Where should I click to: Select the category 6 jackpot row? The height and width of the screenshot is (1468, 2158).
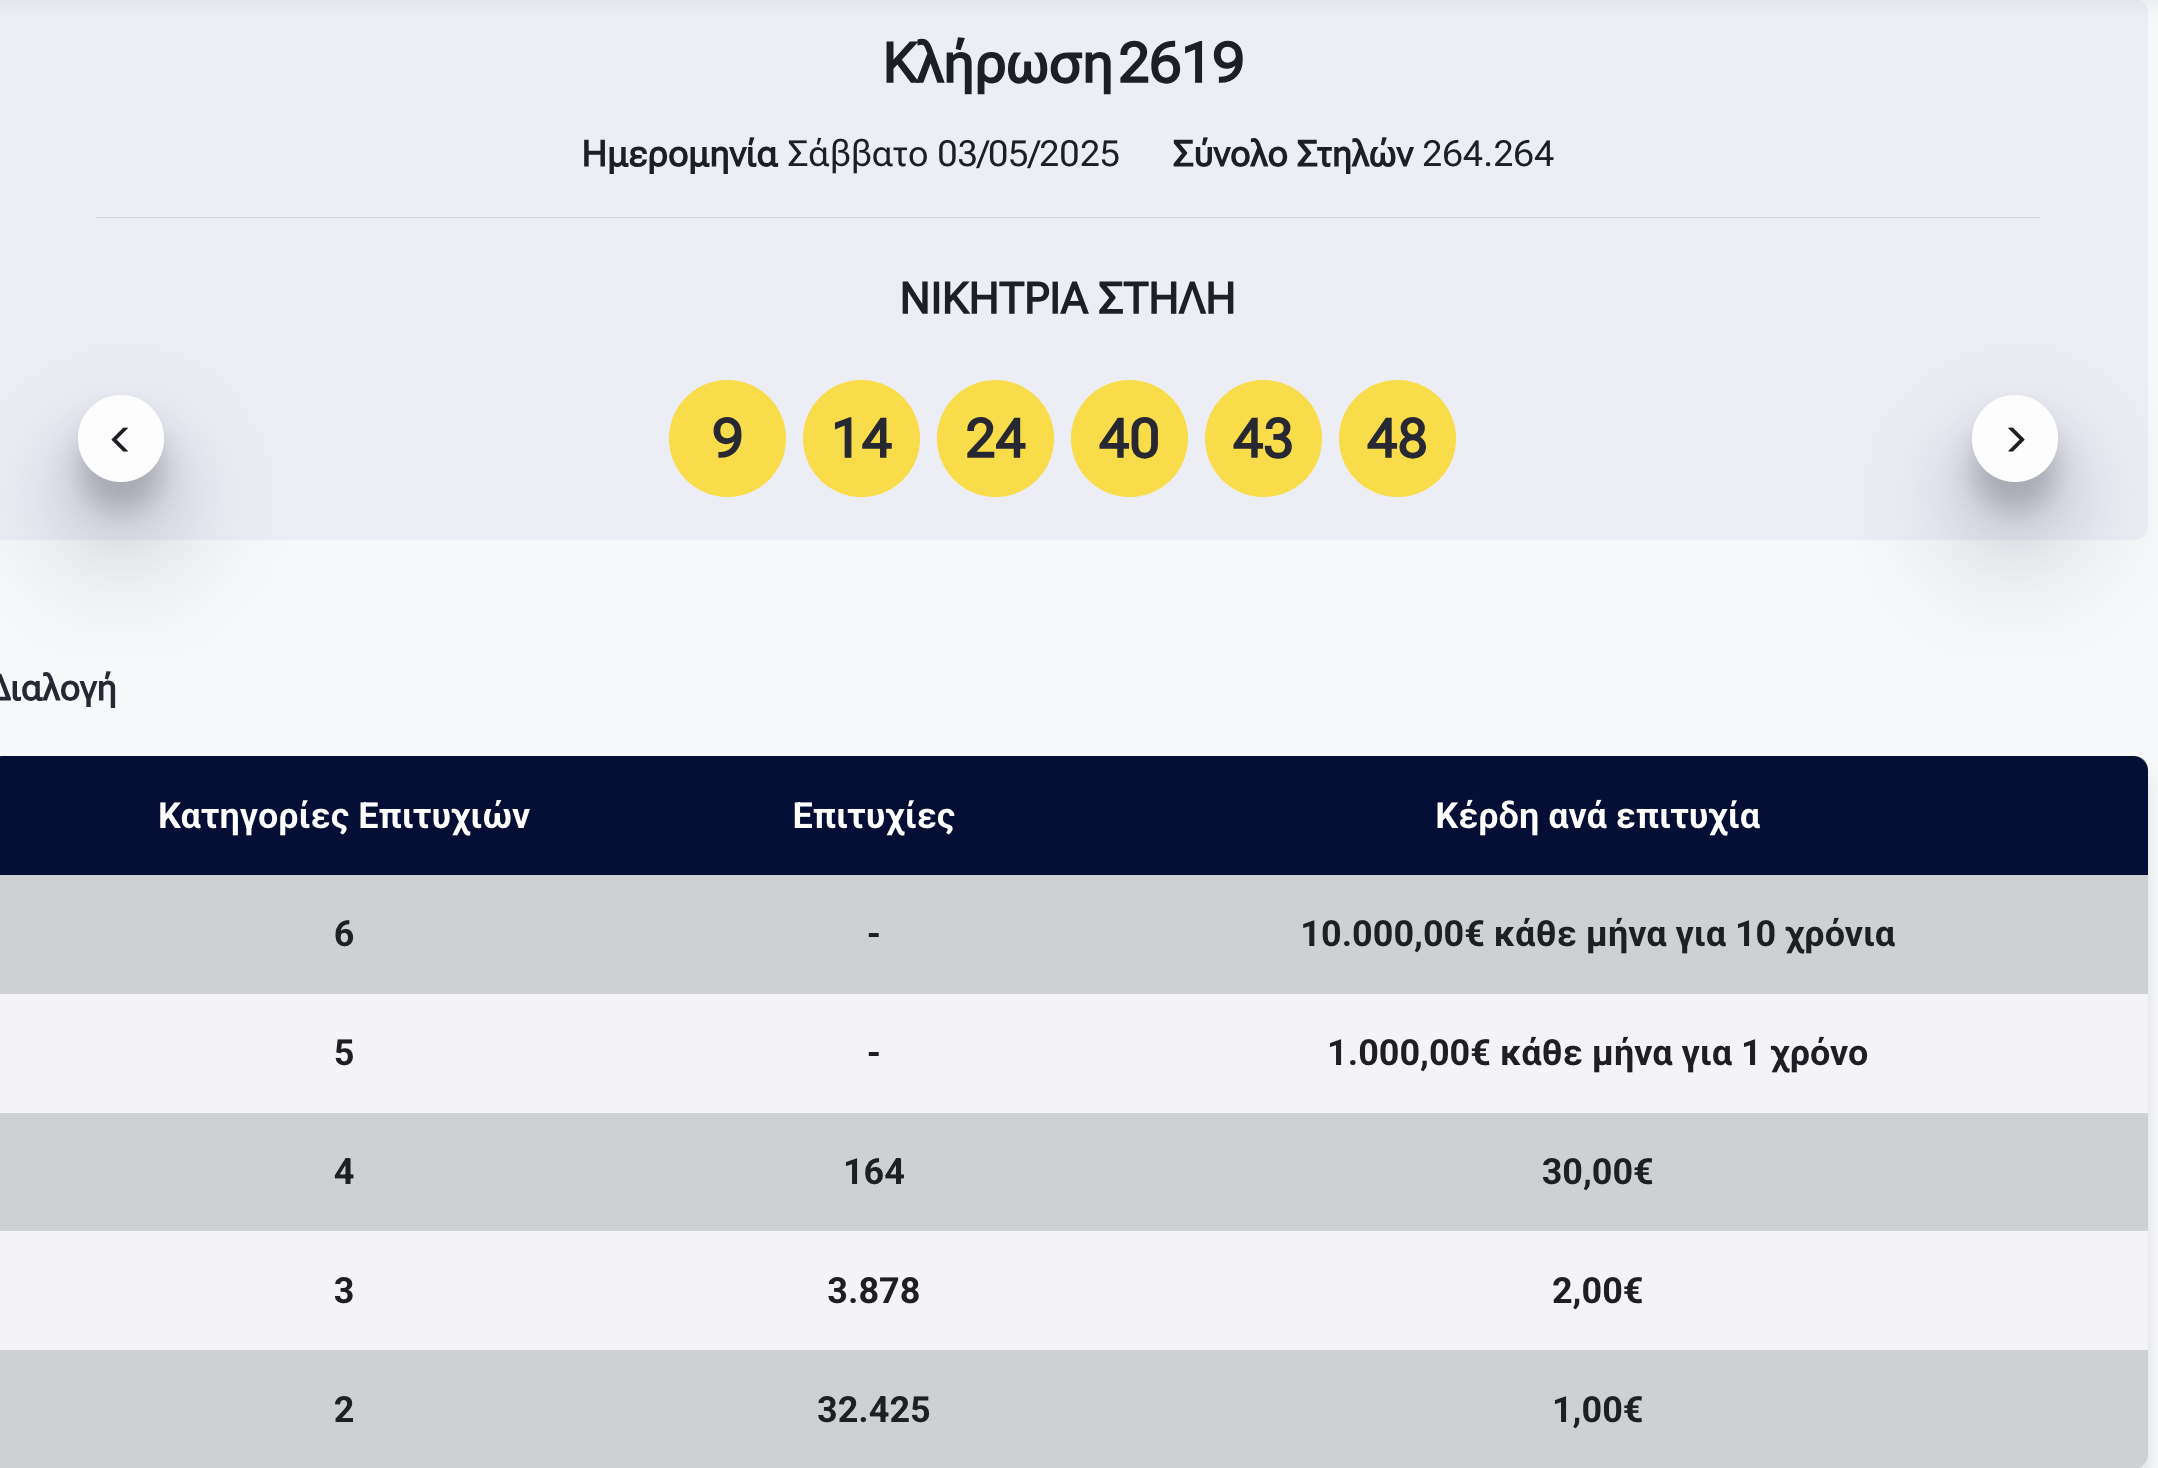pos(1079,934)
